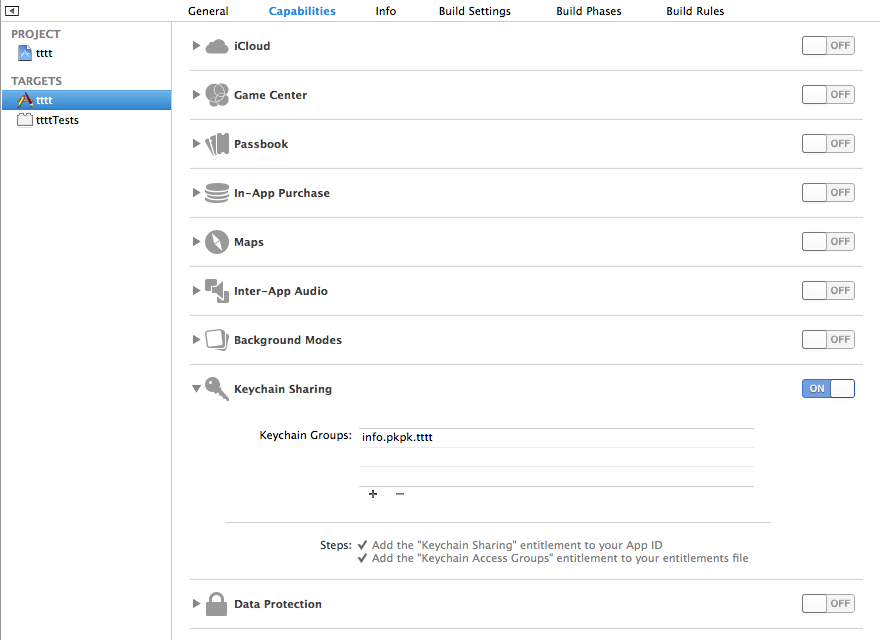Expand the Game Center disclosure triangle

coord(196,94)
